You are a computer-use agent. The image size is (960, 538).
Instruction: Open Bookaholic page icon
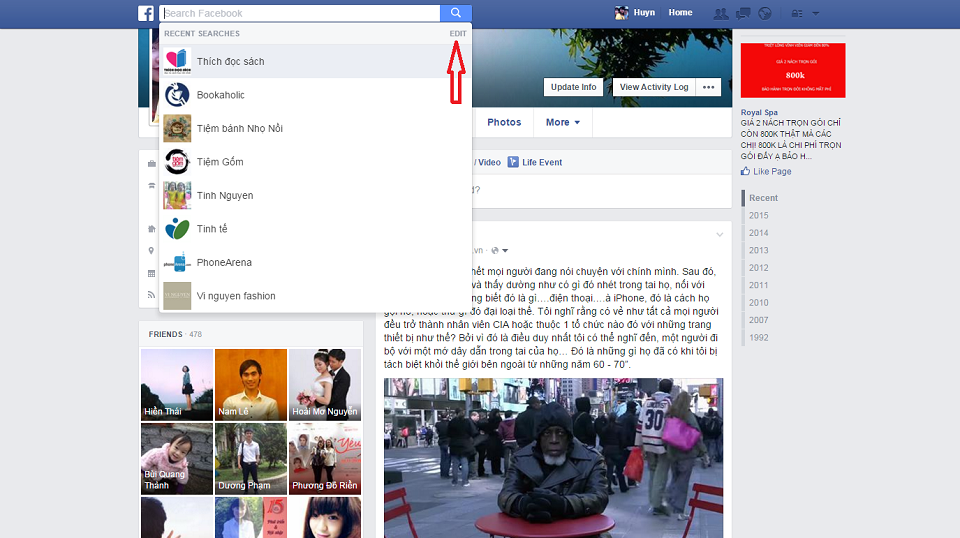[x=177, y=95]
